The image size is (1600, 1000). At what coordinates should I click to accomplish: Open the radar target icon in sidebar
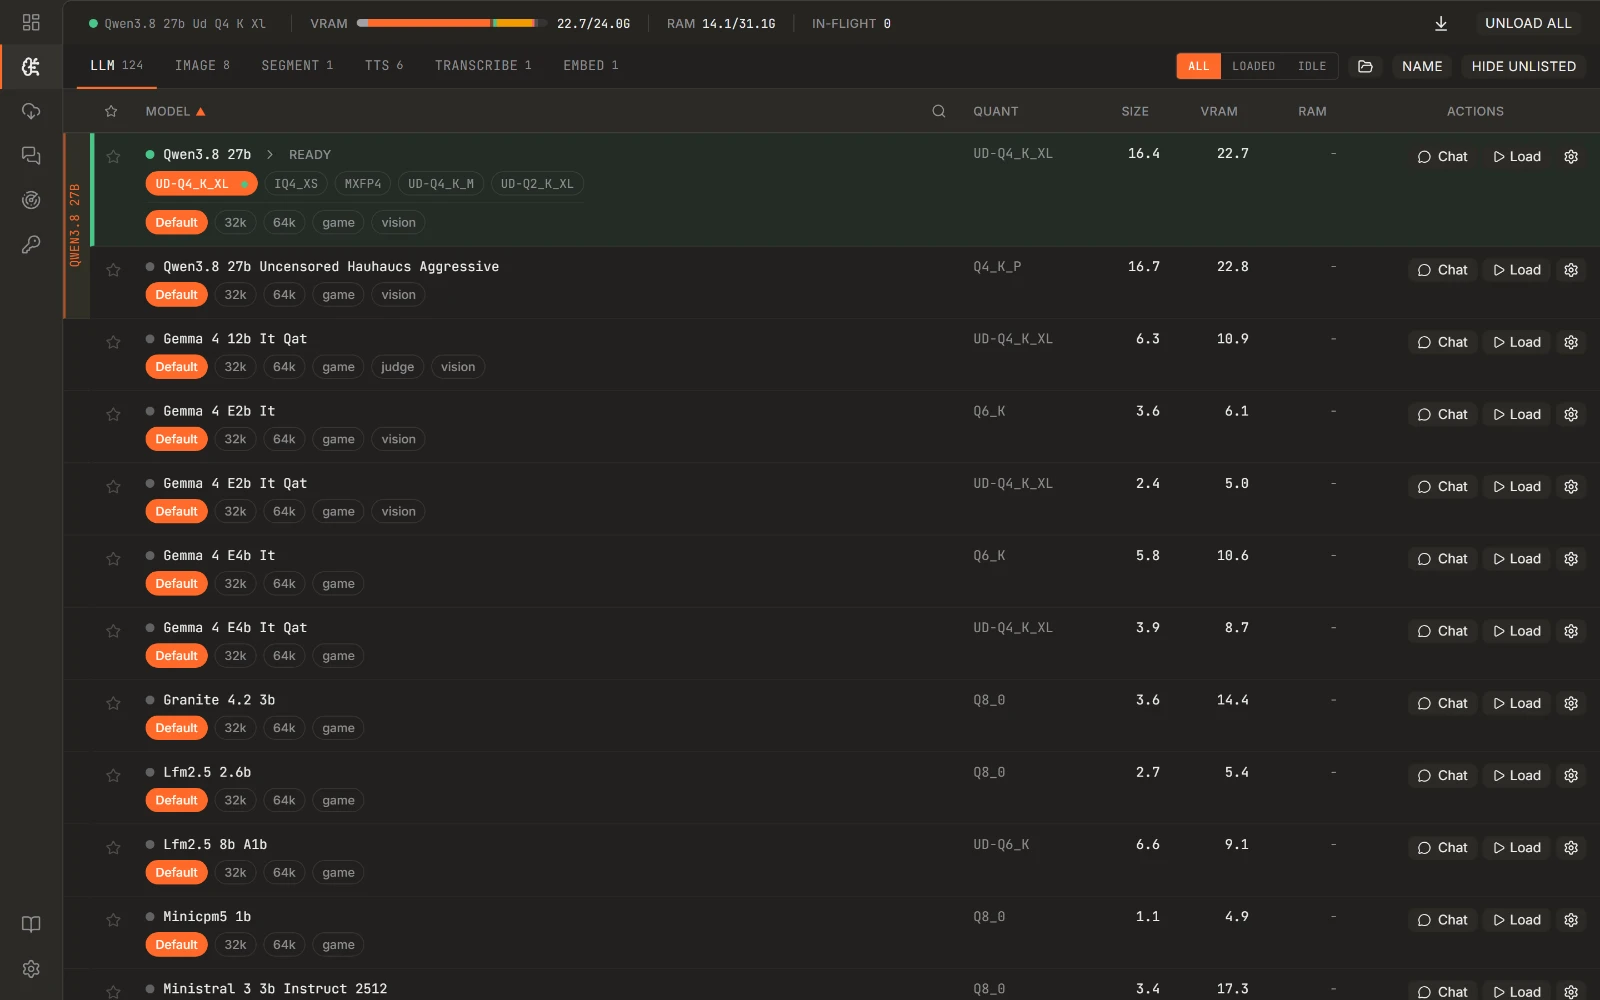click(31, 200)
